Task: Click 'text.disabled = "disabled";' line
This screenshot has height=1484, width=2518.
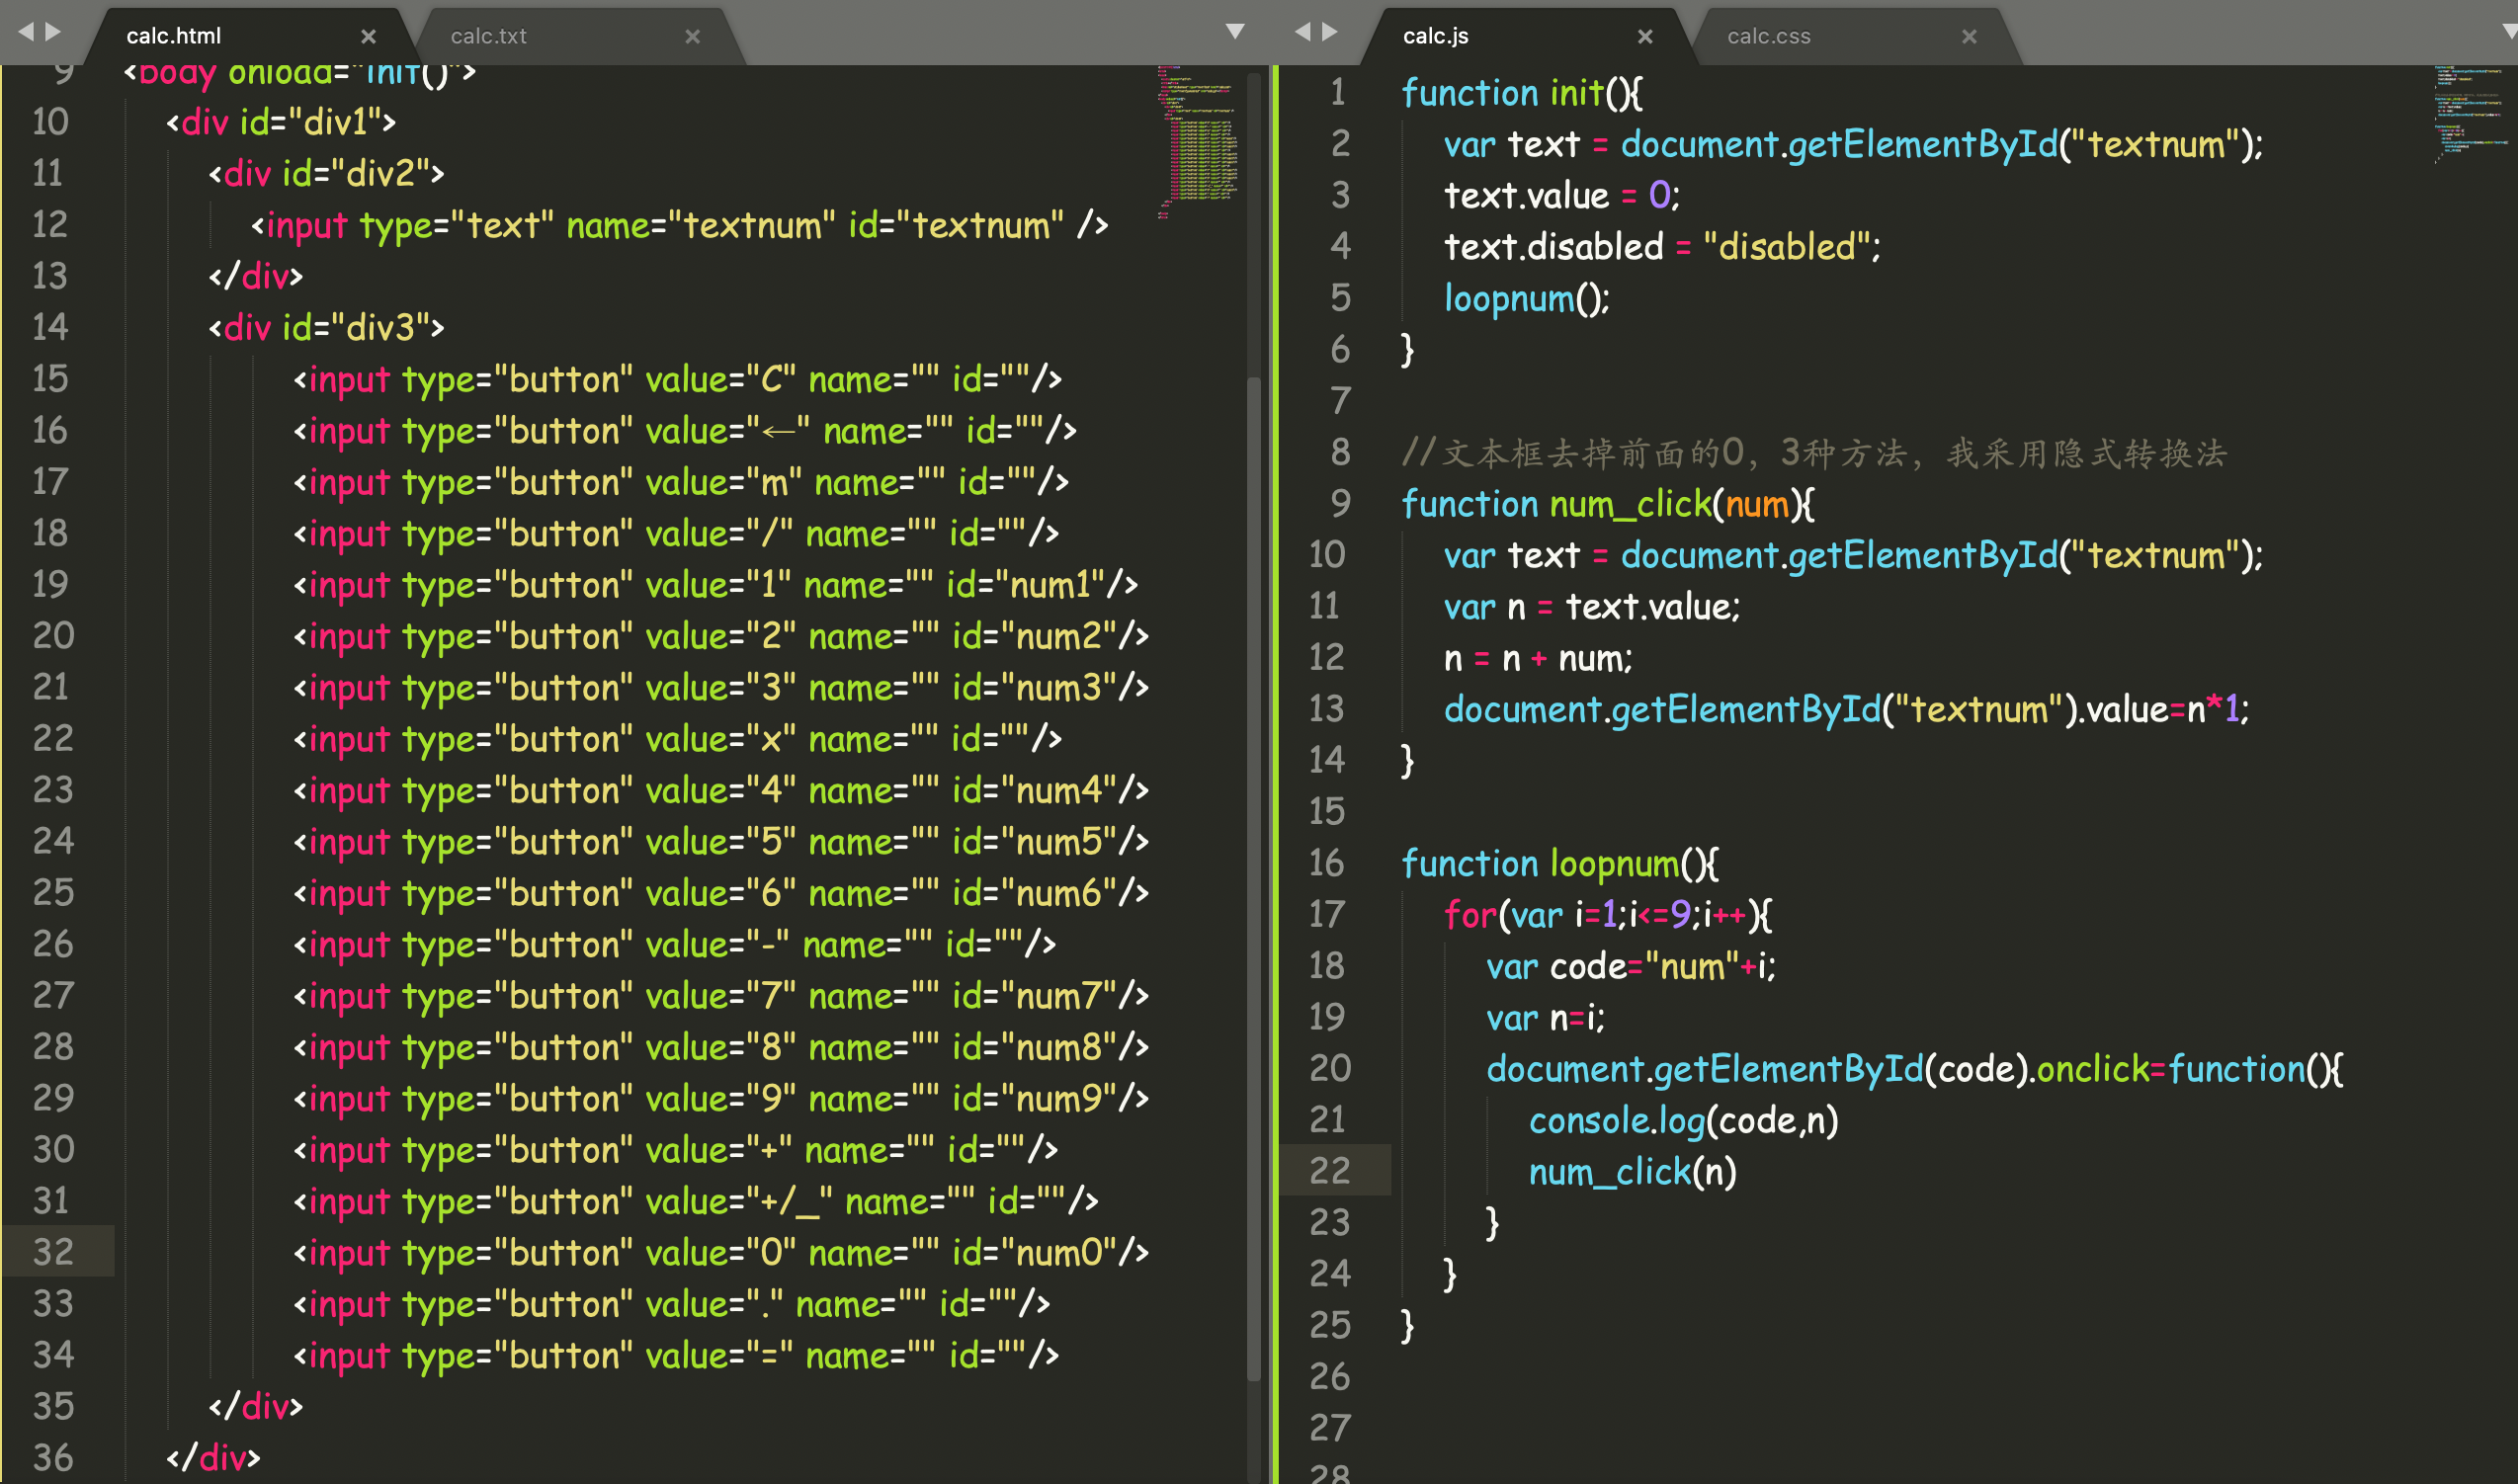Action: pyautogui.click(x=1662, y=247)
